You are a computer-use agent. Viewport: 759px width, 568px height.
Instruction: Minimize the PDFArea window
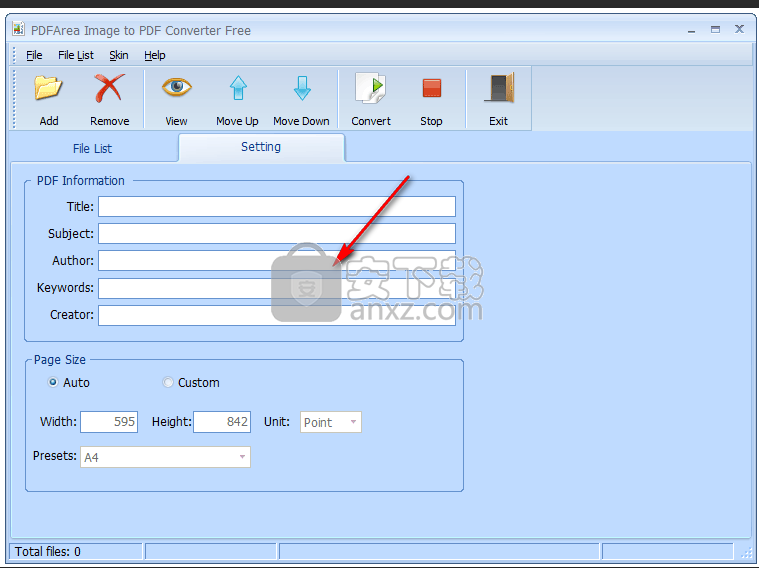pyautogui.click(x=691, y=30)
